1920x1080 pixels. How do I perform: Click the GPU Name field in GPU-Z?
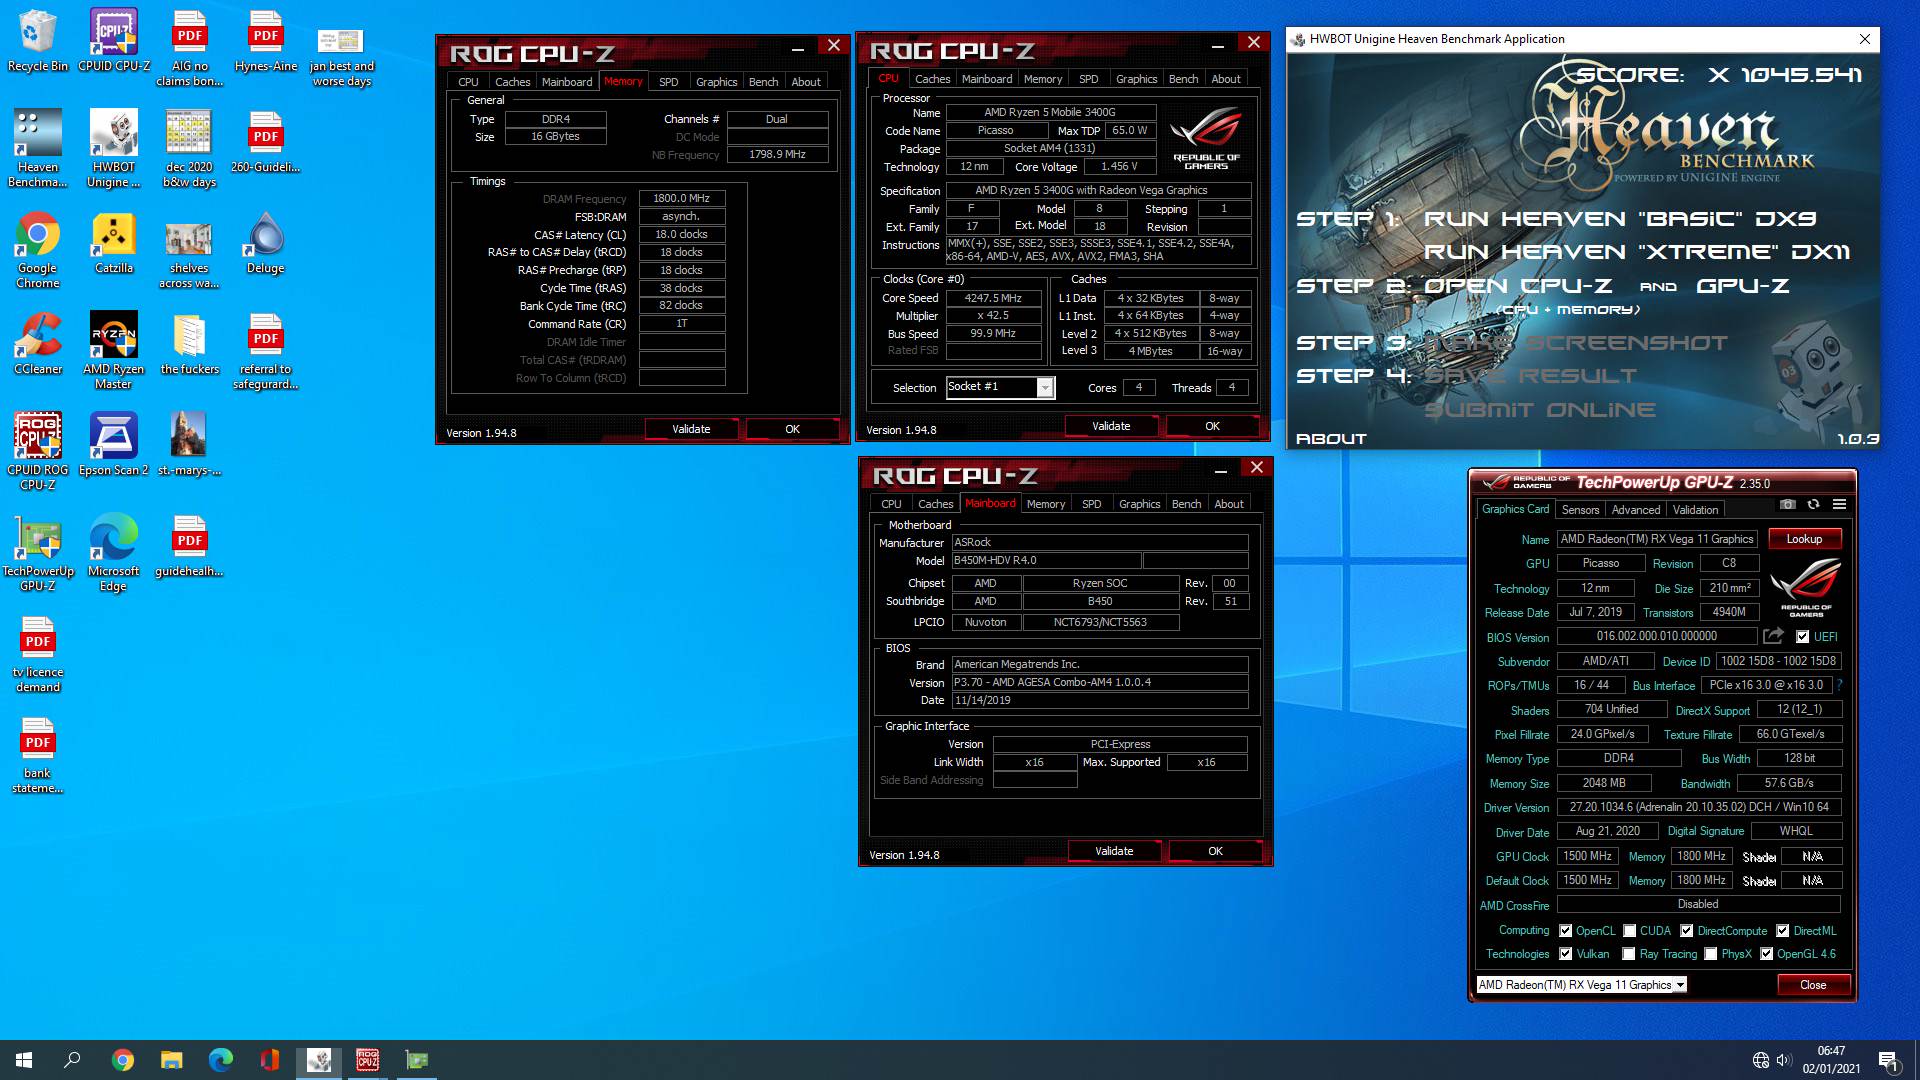[x=1656, y=539]
